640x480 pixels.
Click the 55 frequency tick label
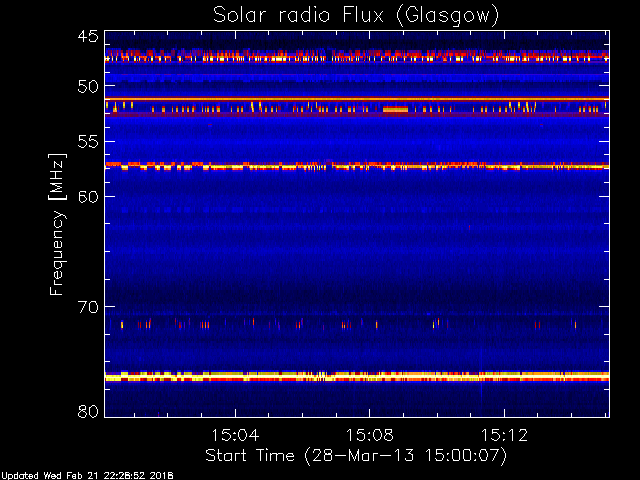pos(88,142)
